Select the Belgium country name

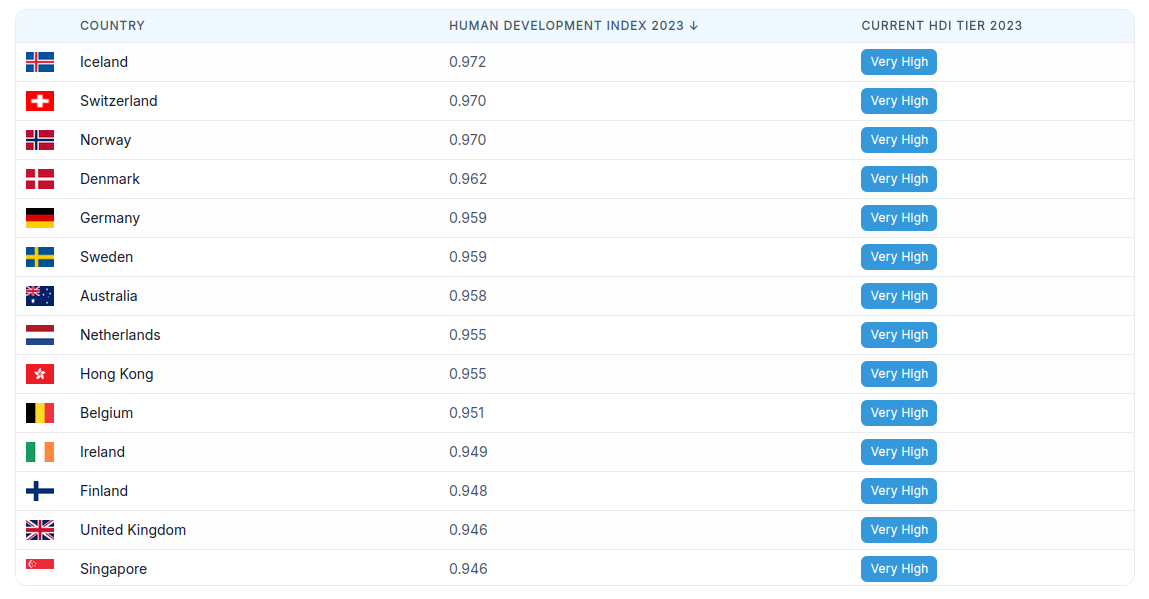107,413
